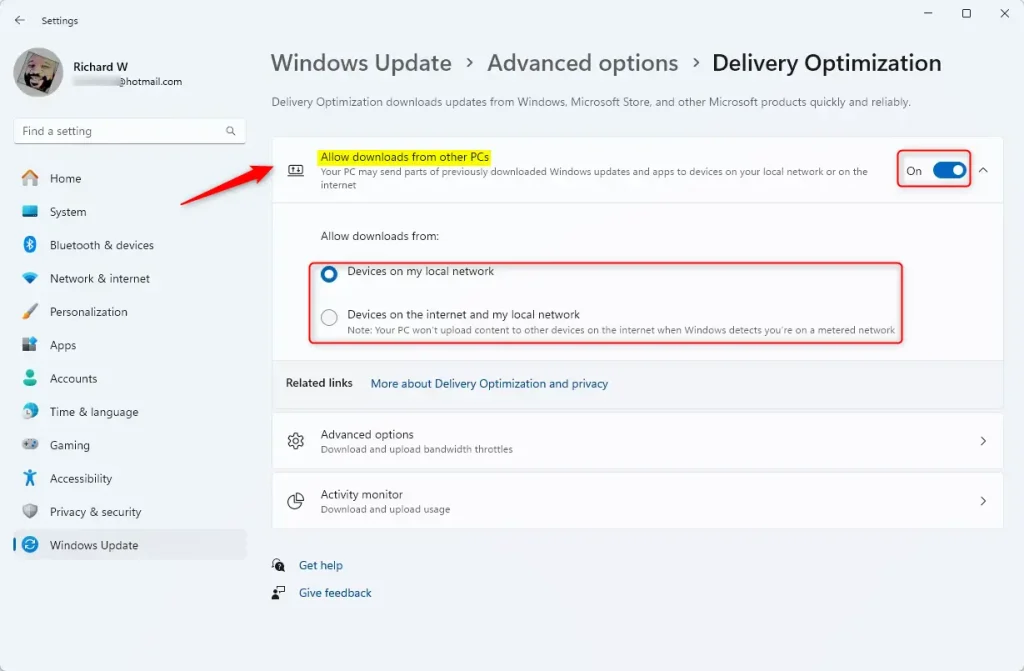This screenshot has height=671, width=1024.
Task: Switch to Personalization settings
Action: click(129, 312)
